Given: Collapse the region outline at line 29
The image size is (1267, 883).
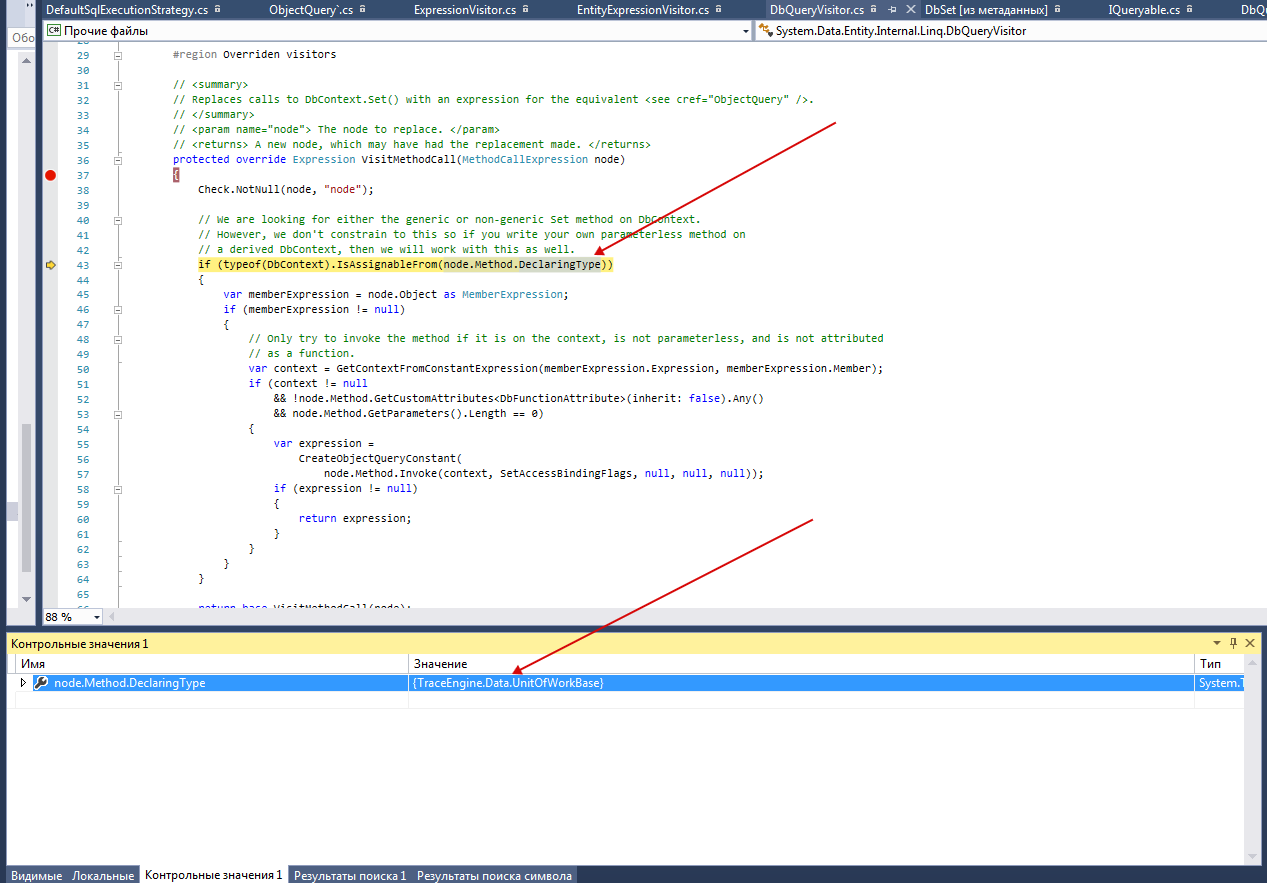Looking at the screenshot, I should click(117, 55).
